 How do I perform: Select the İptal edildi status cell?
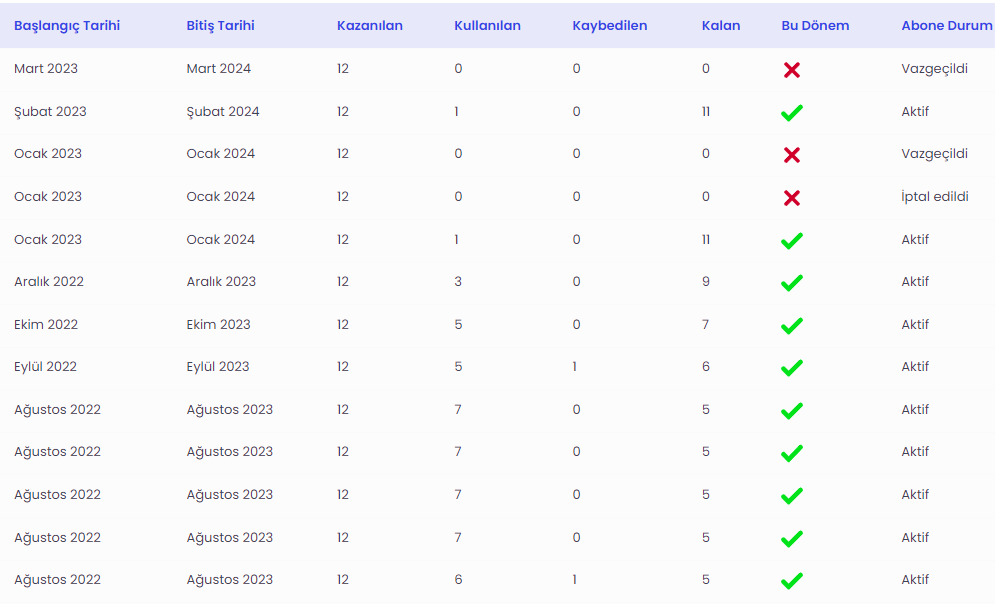(935, 197)
